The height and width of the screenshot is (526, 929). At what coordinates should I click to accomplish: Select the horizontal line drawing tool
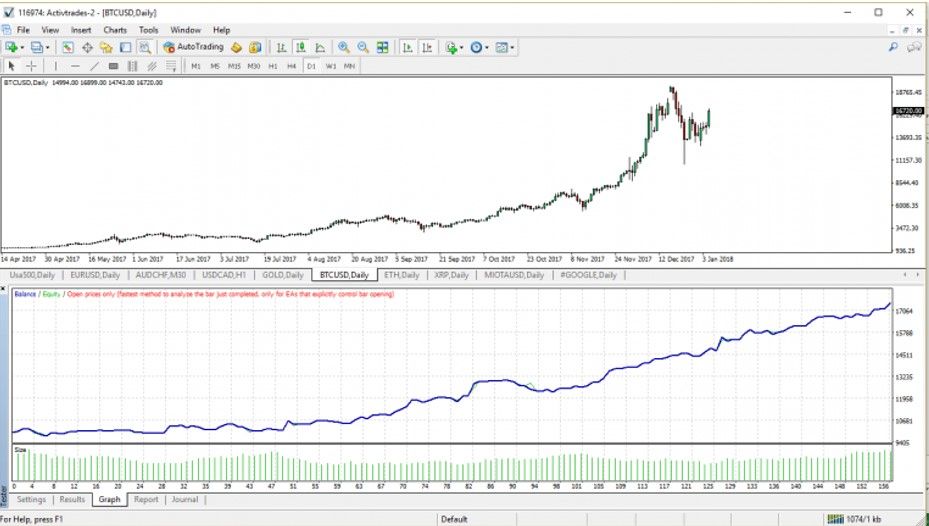coord(75,66)
